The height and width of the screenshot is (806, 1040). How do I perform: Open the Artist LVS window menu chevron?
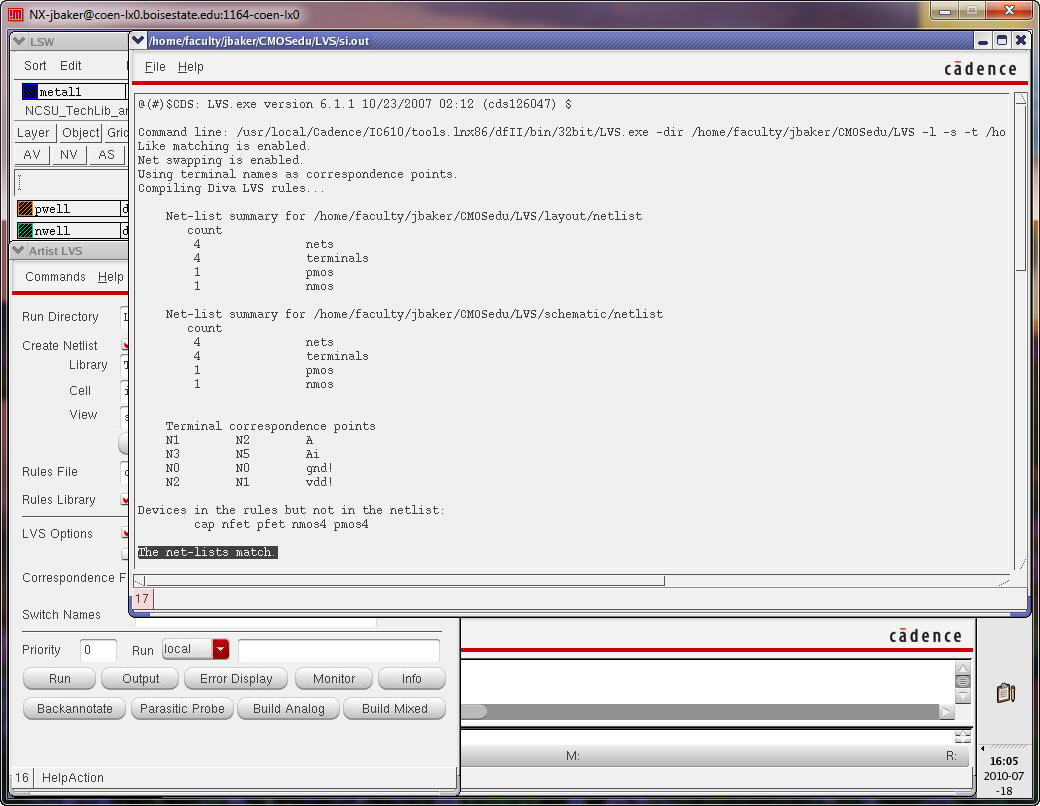(x=19, y=251)
